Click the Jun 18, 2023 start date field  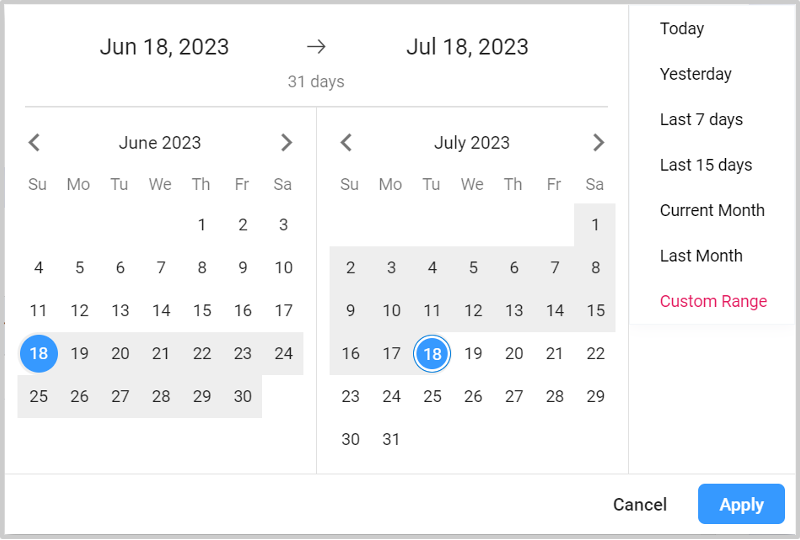tap(165, 47)
